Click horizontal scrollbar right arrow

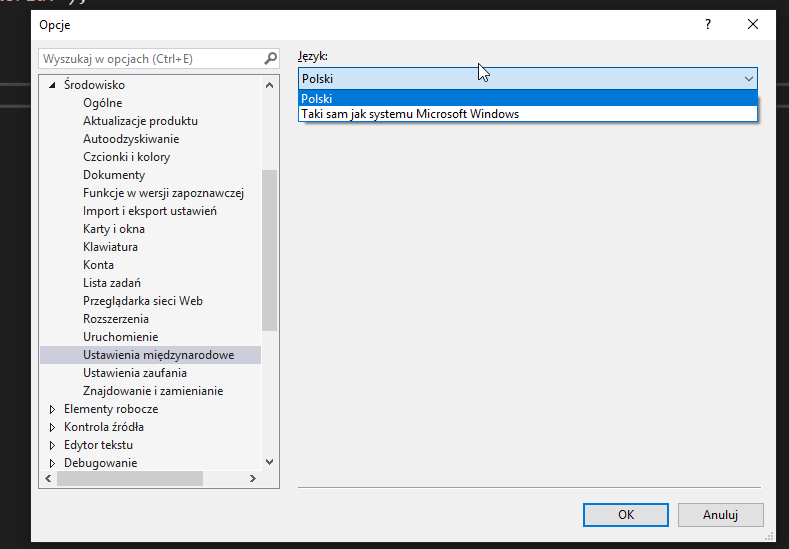click(253, 479)
